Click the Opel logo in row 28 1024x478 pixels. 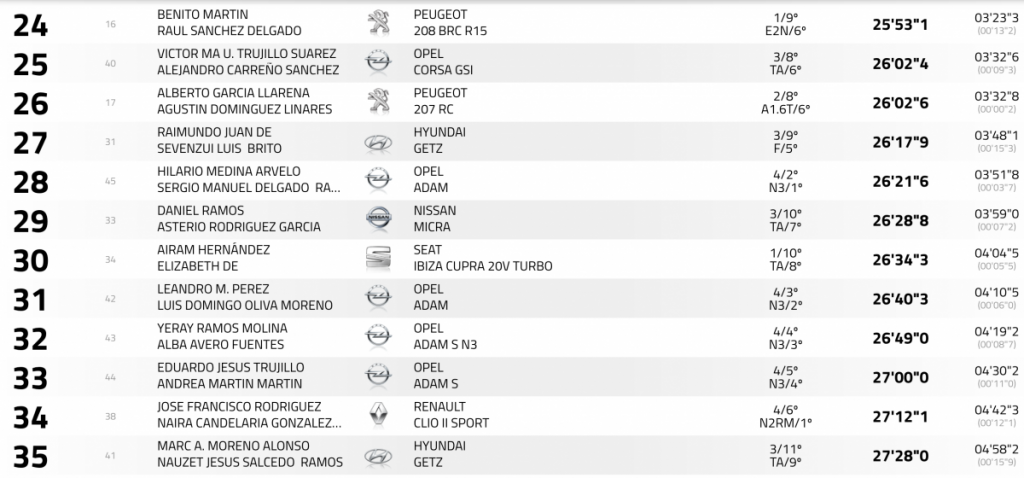(x=378, y=180)
